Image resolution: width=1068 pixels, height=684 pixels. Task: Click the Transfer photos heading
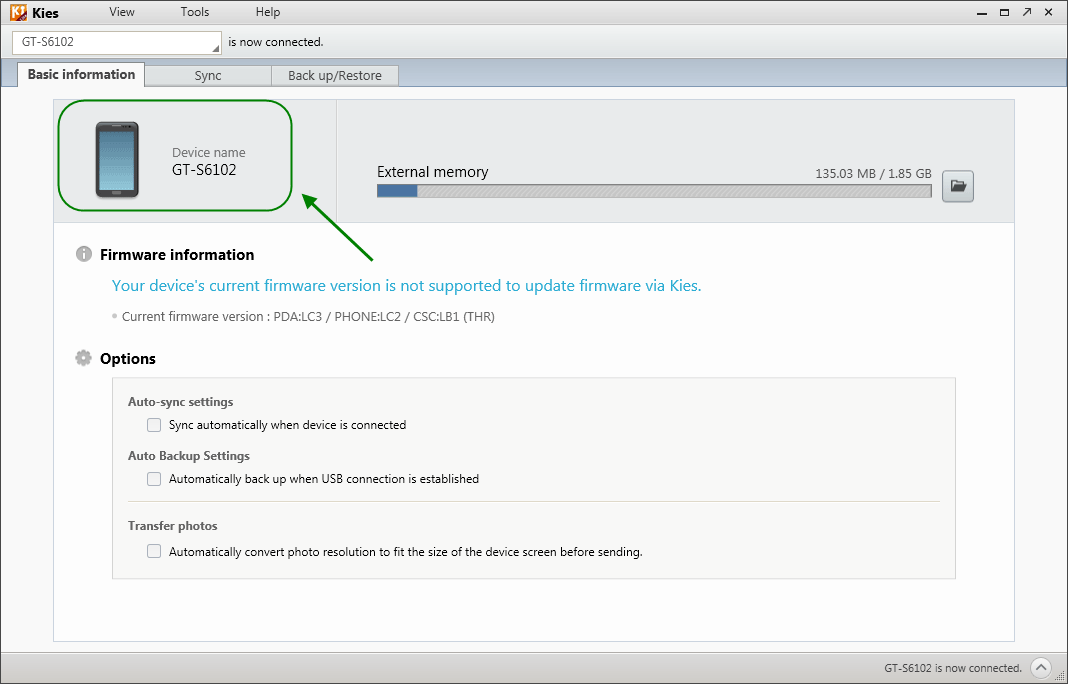pos(172,526)
